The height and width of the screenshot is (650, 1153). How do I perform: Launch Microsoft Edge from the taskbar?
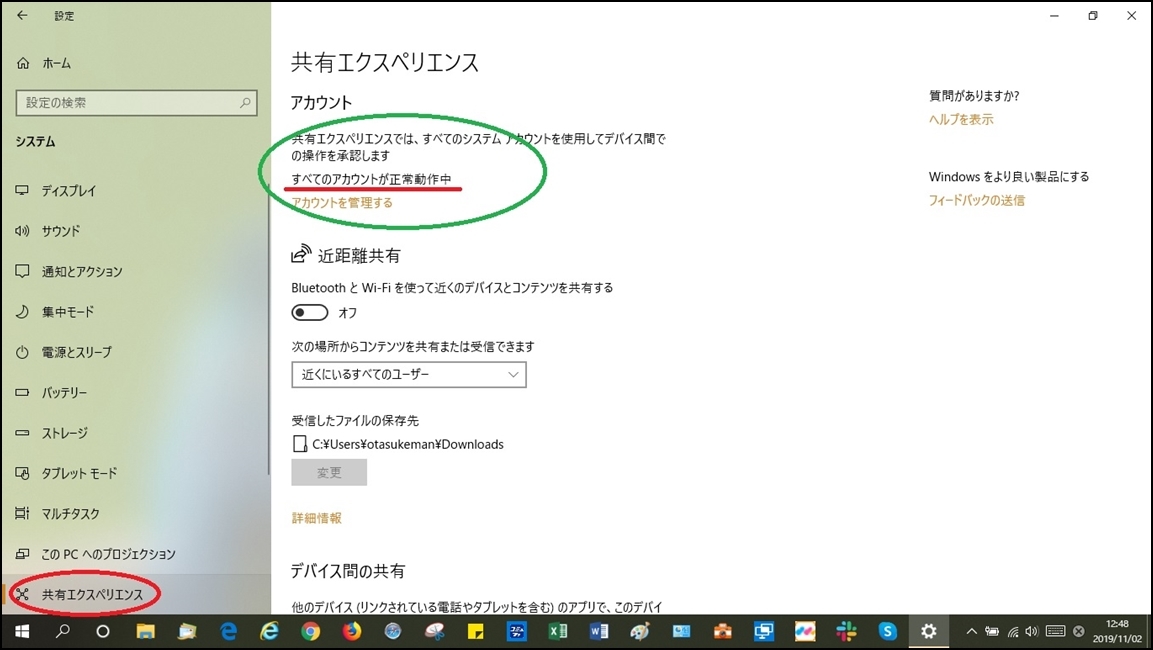click(x=229, y=631)
